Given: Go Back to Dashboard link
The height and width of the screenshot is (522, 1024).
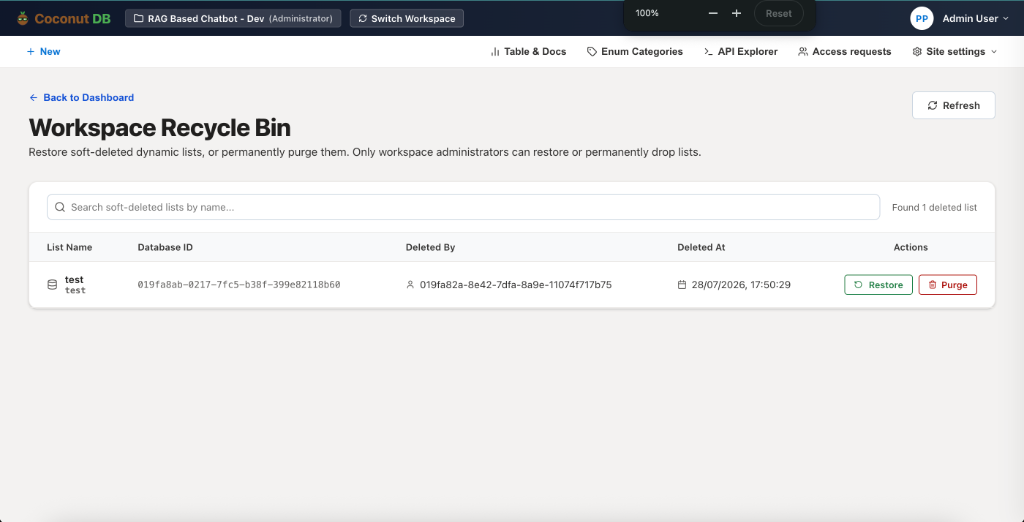Looking at the screenshot, I should (x=82, y=97).
